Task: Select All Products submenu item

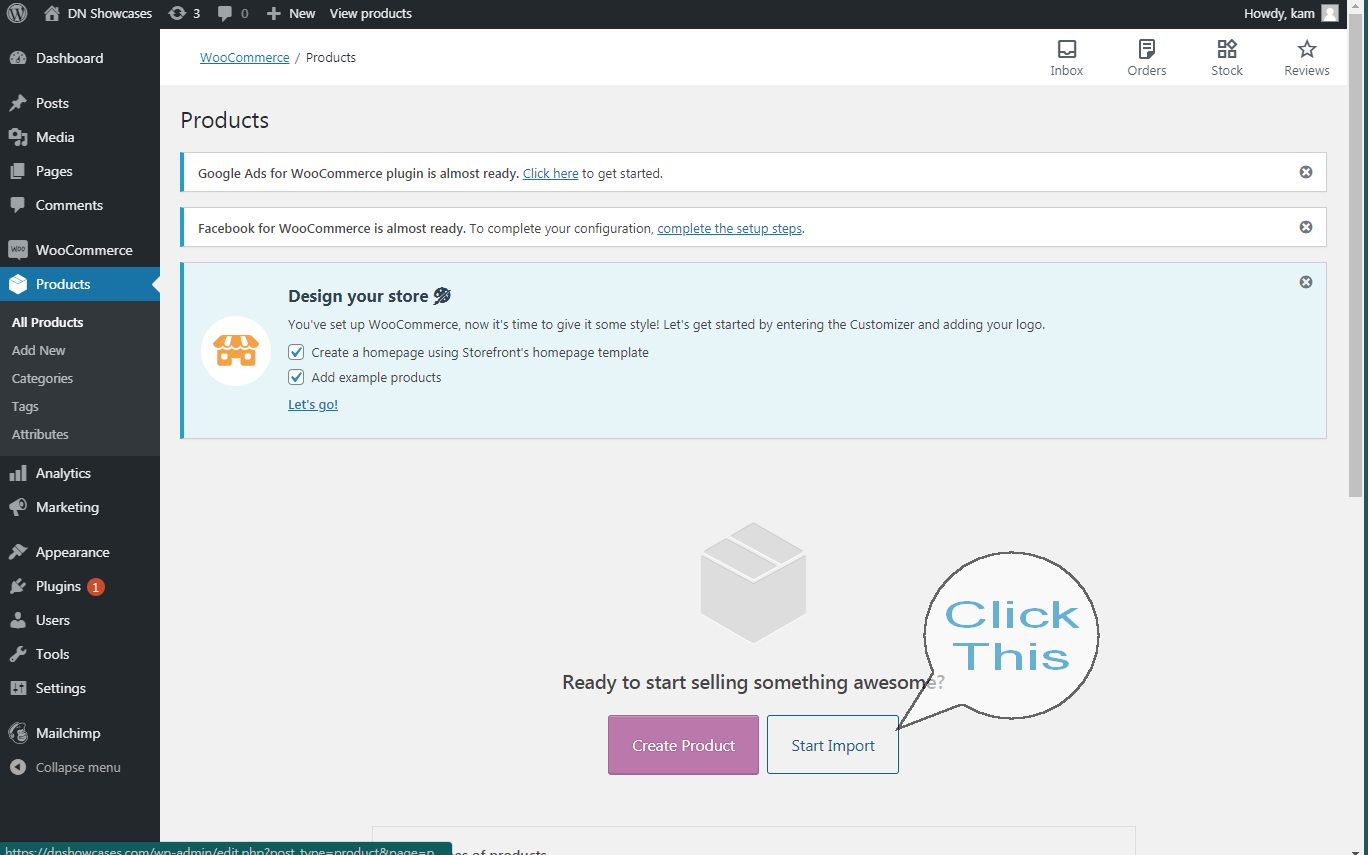Action: coord(48,322)
